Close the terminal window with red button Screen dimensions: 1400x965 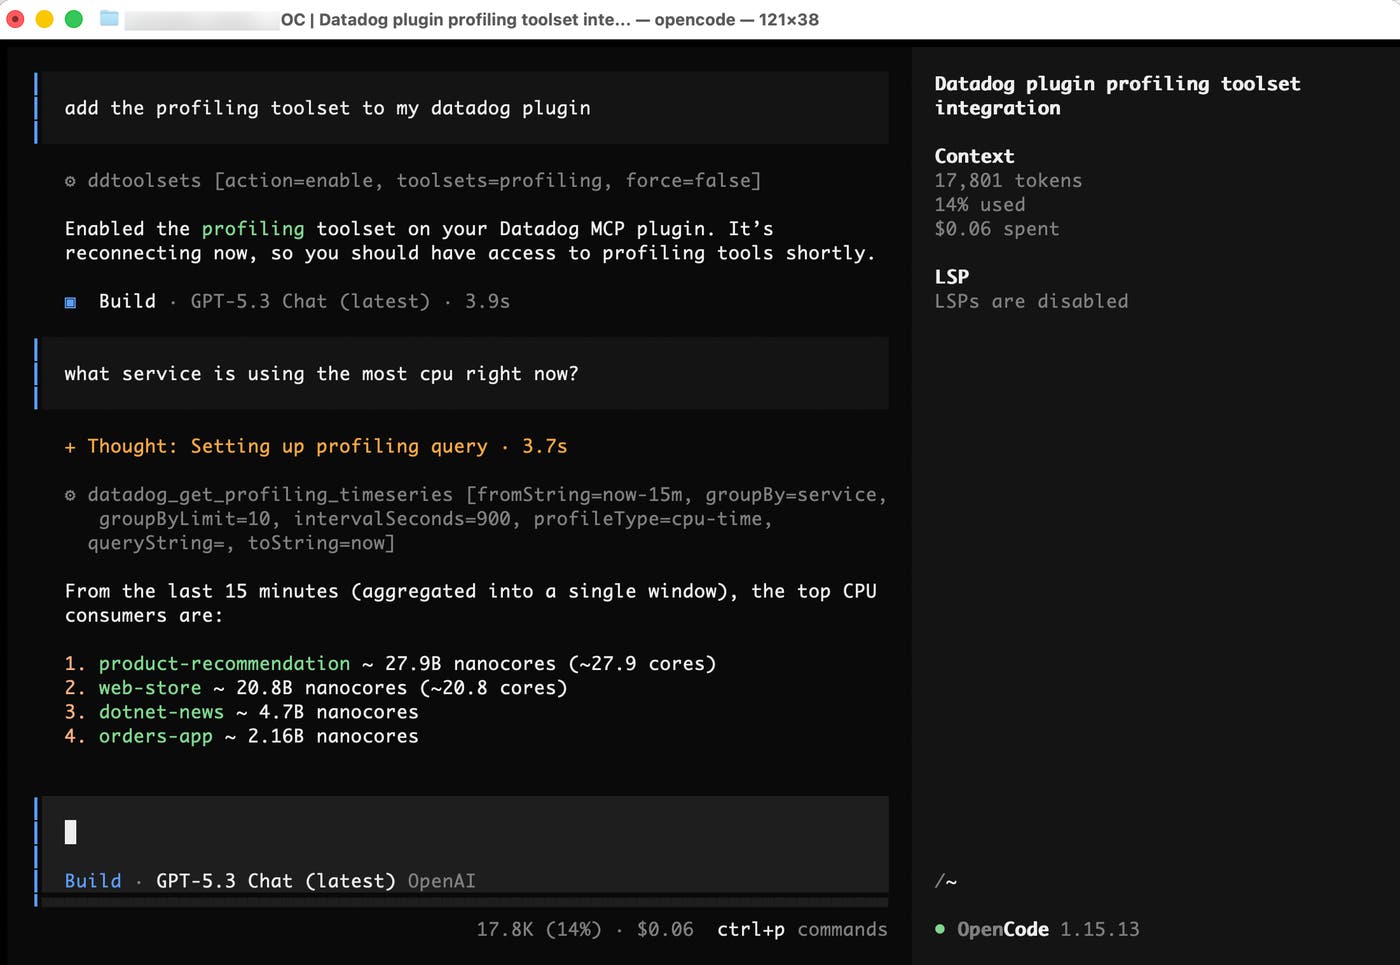16,19
